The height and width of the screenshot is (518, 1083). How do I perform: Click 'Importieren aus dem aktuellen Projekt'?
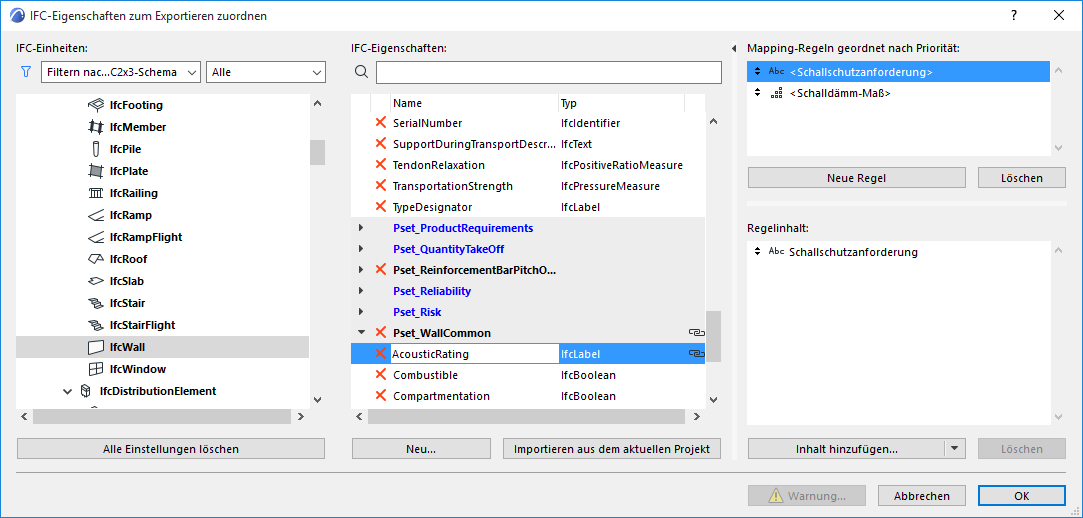(612, 449)
